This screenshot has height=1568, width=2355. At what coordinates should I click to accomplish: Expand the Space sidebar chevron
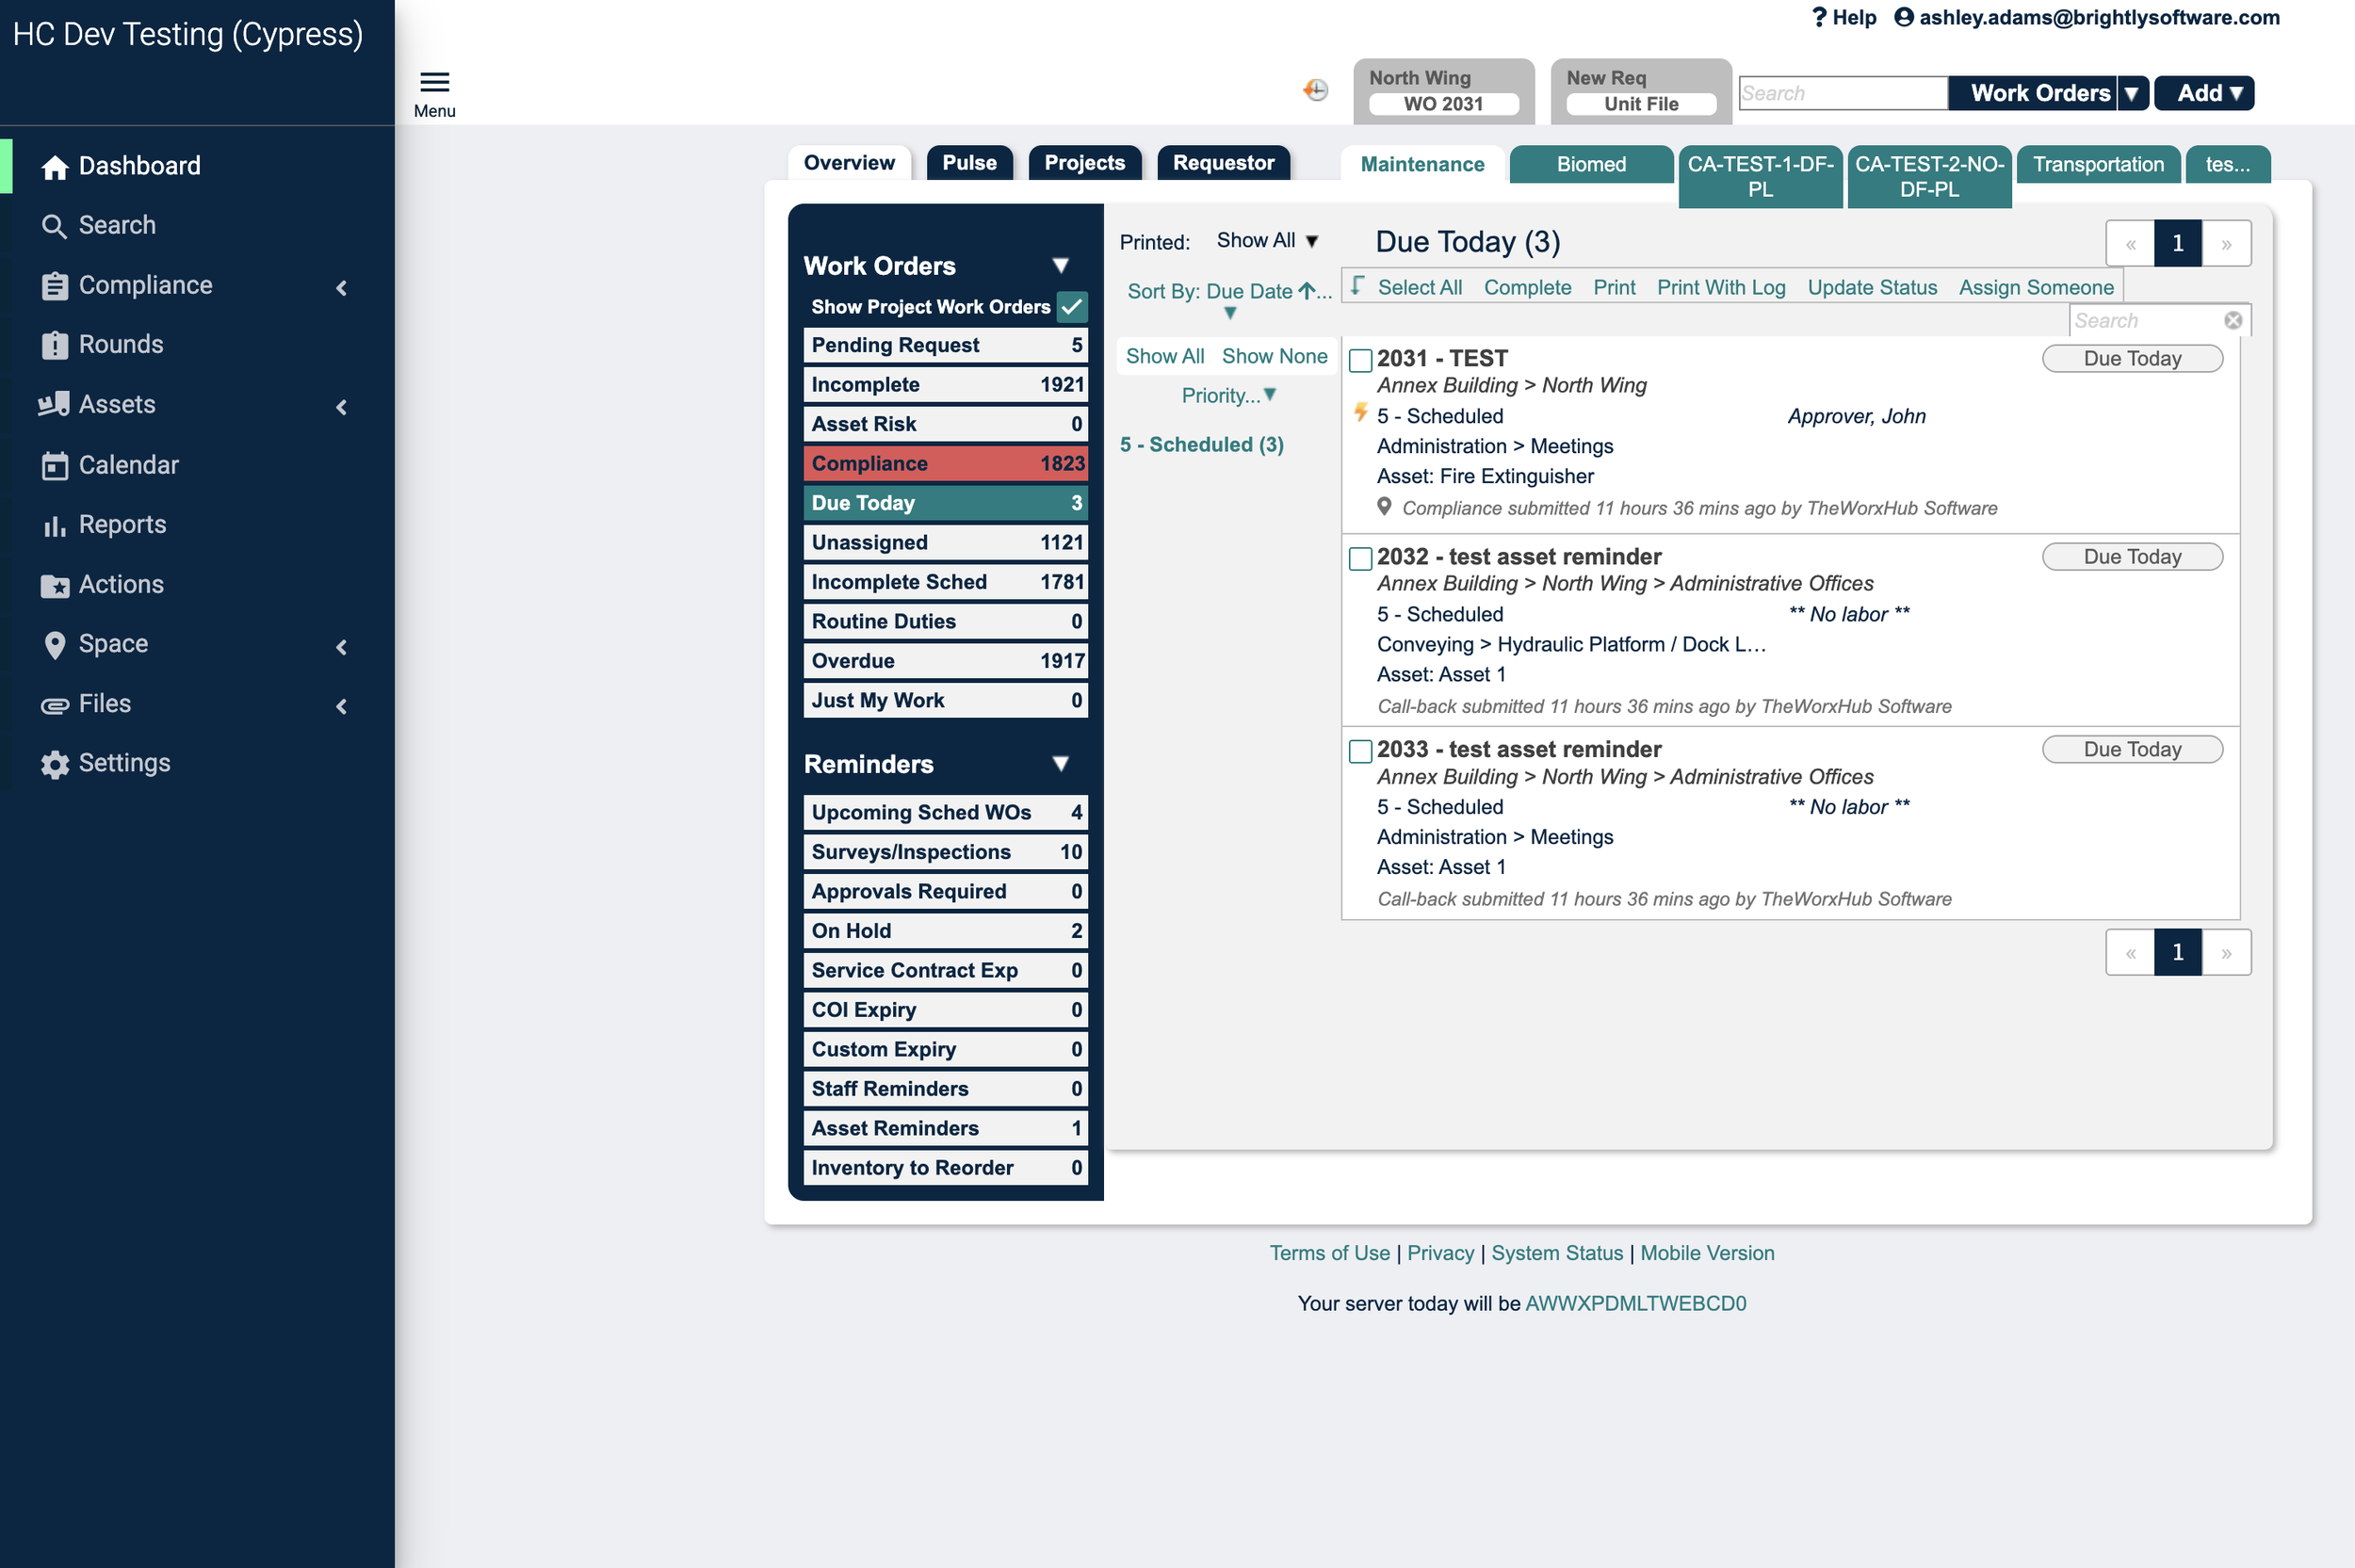tap(342, 647)
